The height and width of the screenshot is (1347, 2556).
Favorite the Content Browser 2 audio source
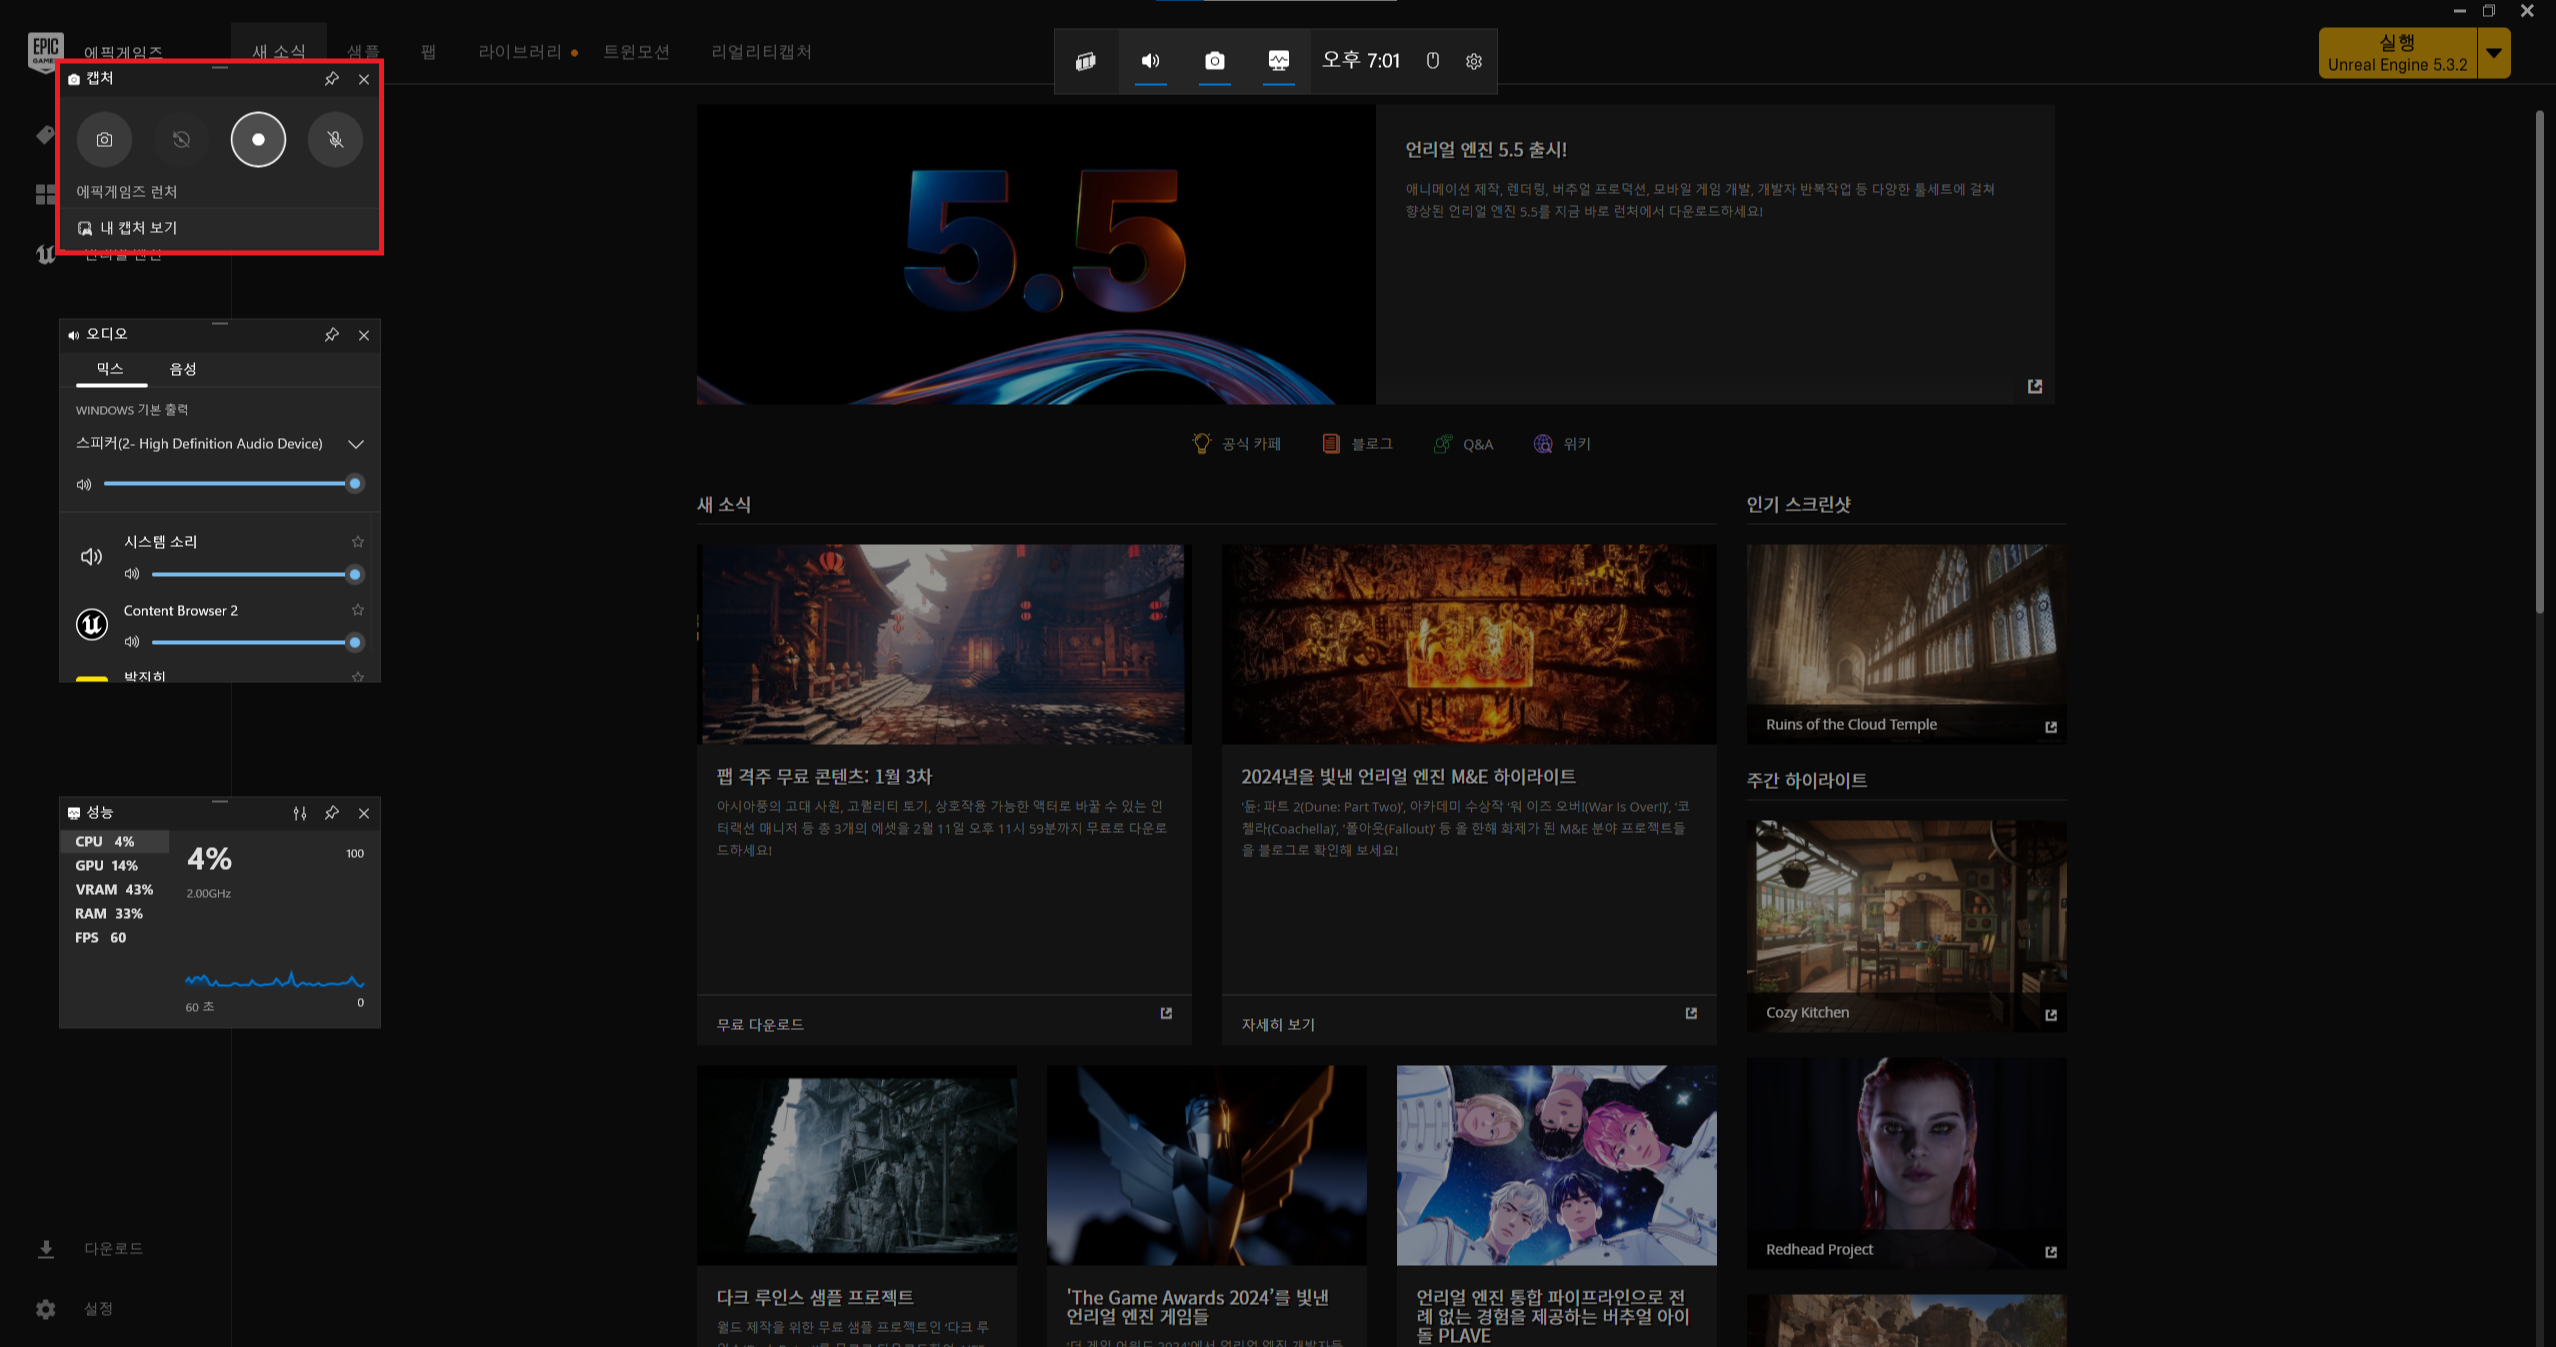(x=358, y=610)
